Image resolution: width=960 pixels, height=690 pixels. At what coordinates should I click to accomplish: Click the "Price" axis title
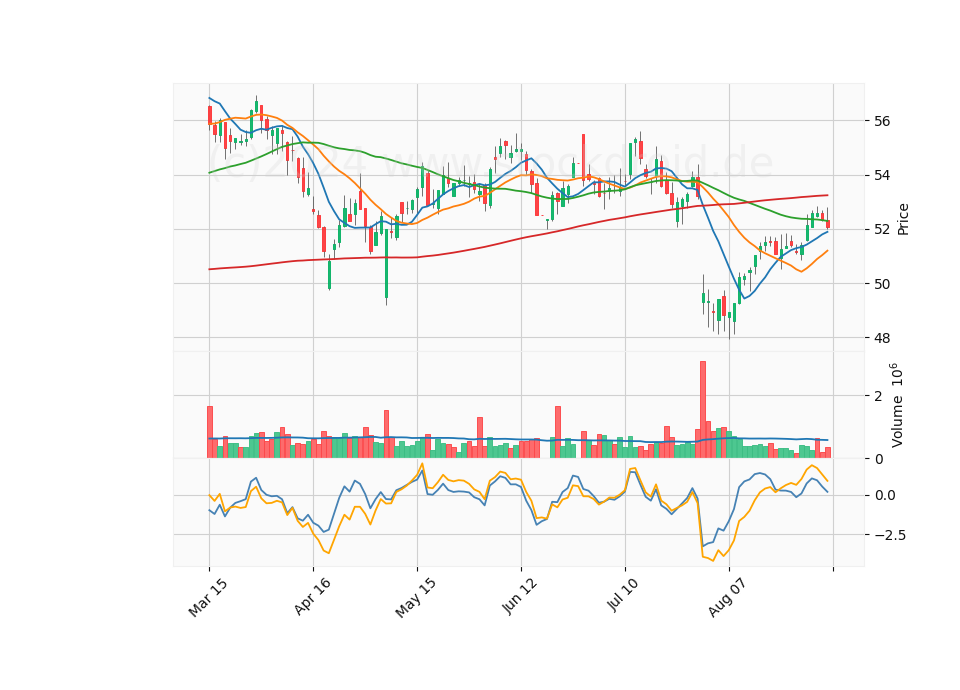903,219
